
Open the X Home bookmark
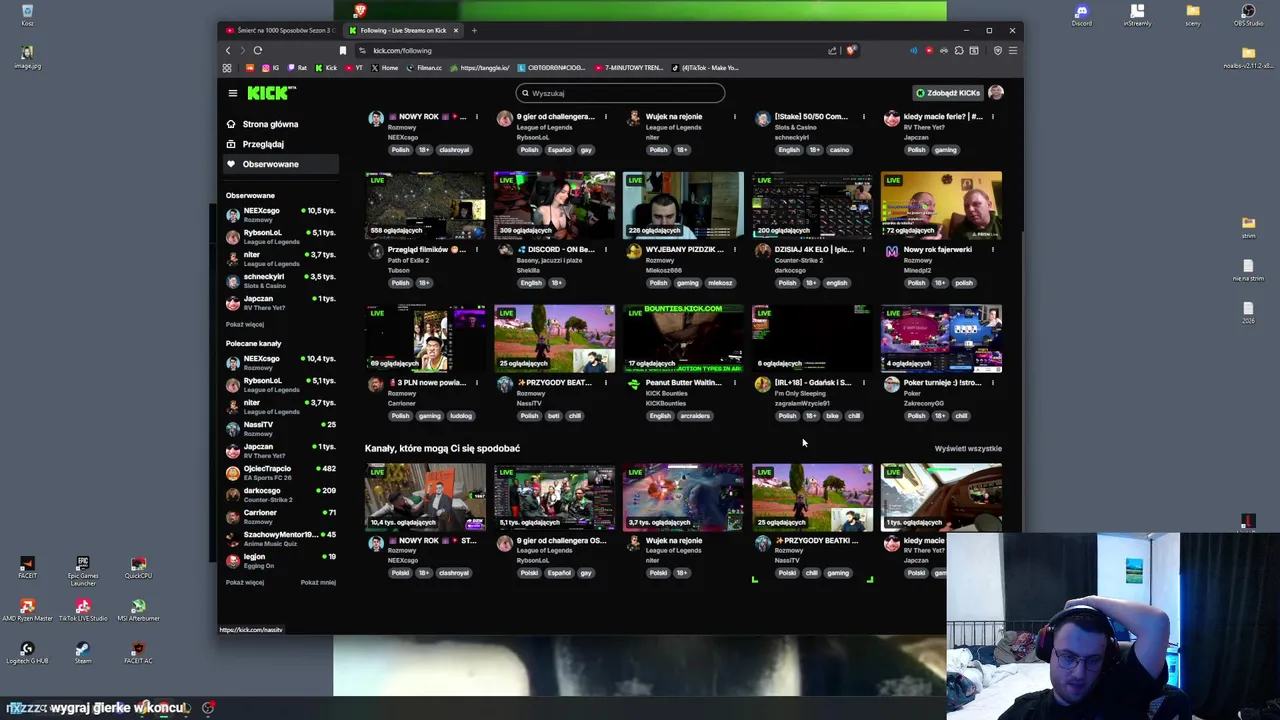pyautogui.click(x=385, y=68)
